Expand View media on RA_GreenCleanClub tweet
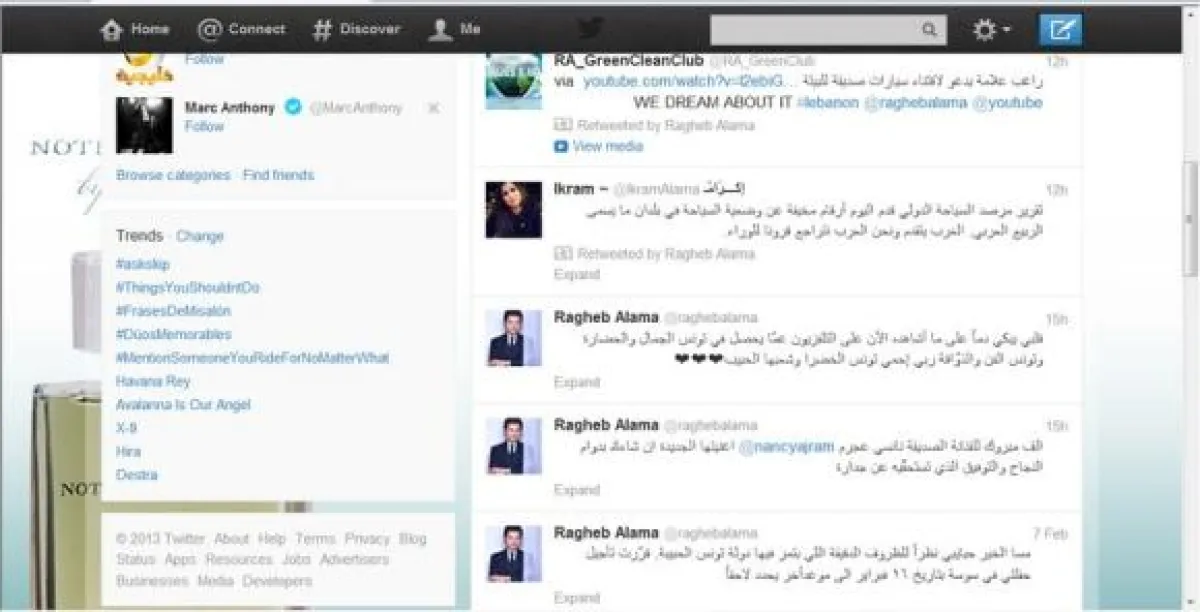Viewport: 1200px width, 612px height. [x=607, y=146]
